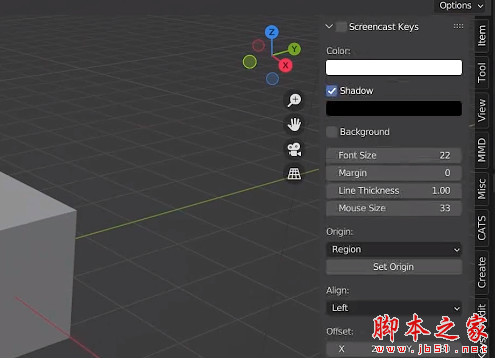Open the View sidebar tab
Viewport: 499px width, 360px height.
pos(482,110)
